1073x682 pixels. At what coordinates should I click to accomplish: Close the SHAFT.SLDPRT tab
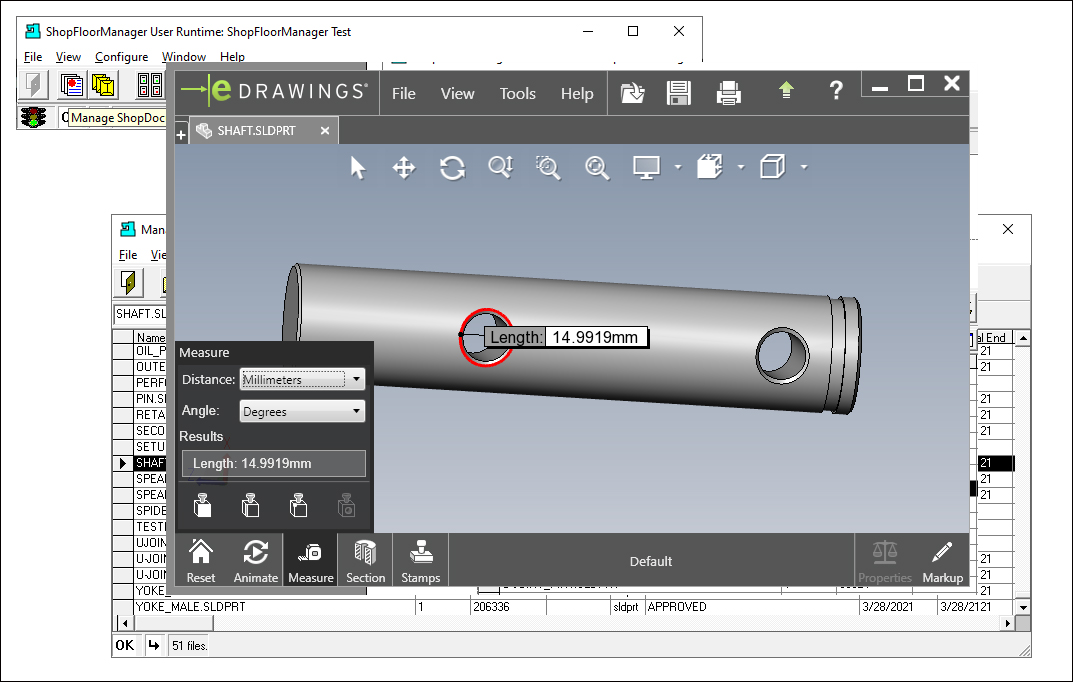click(325, 131)
